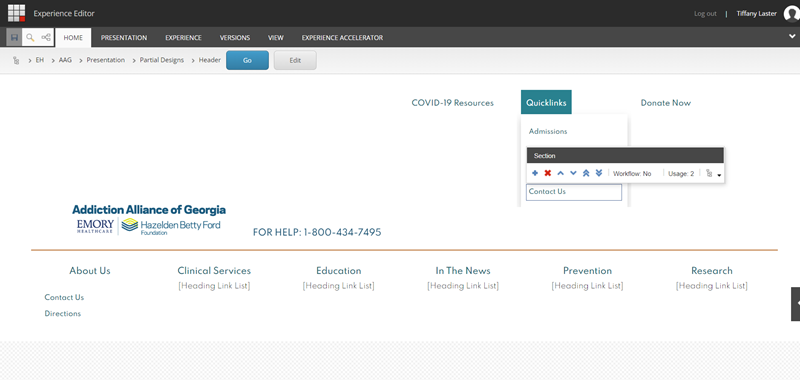Screen dimensions: 800x380
Task: Click the navigation tree icon beside search
Action: point(46,37)
